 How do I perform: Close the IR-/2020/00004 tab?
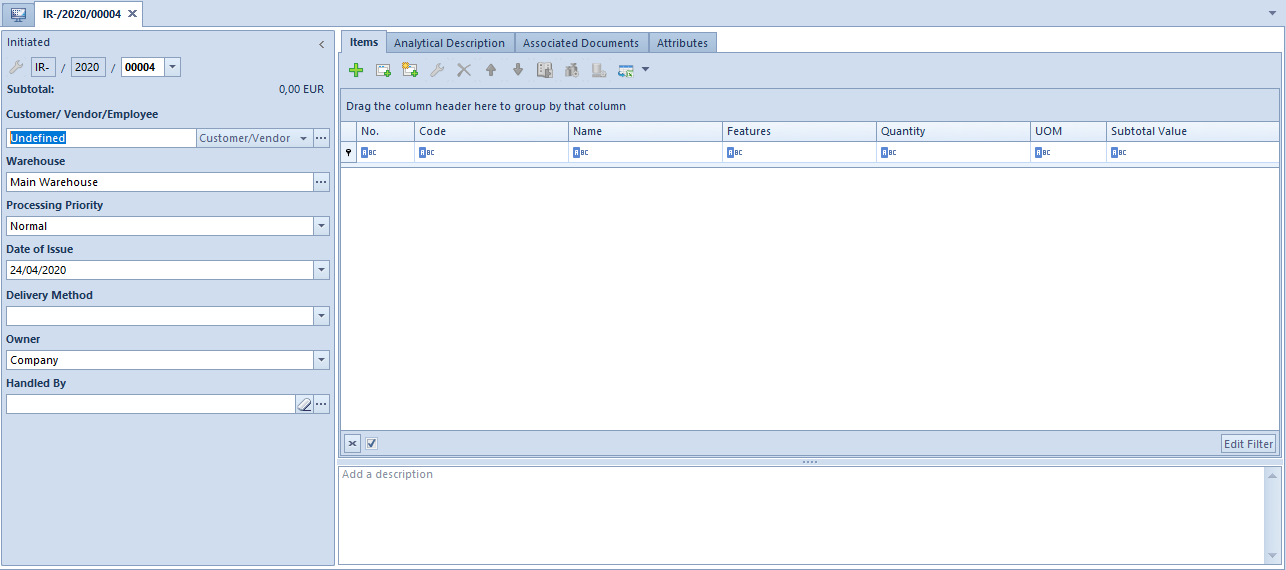pos(132,14)
